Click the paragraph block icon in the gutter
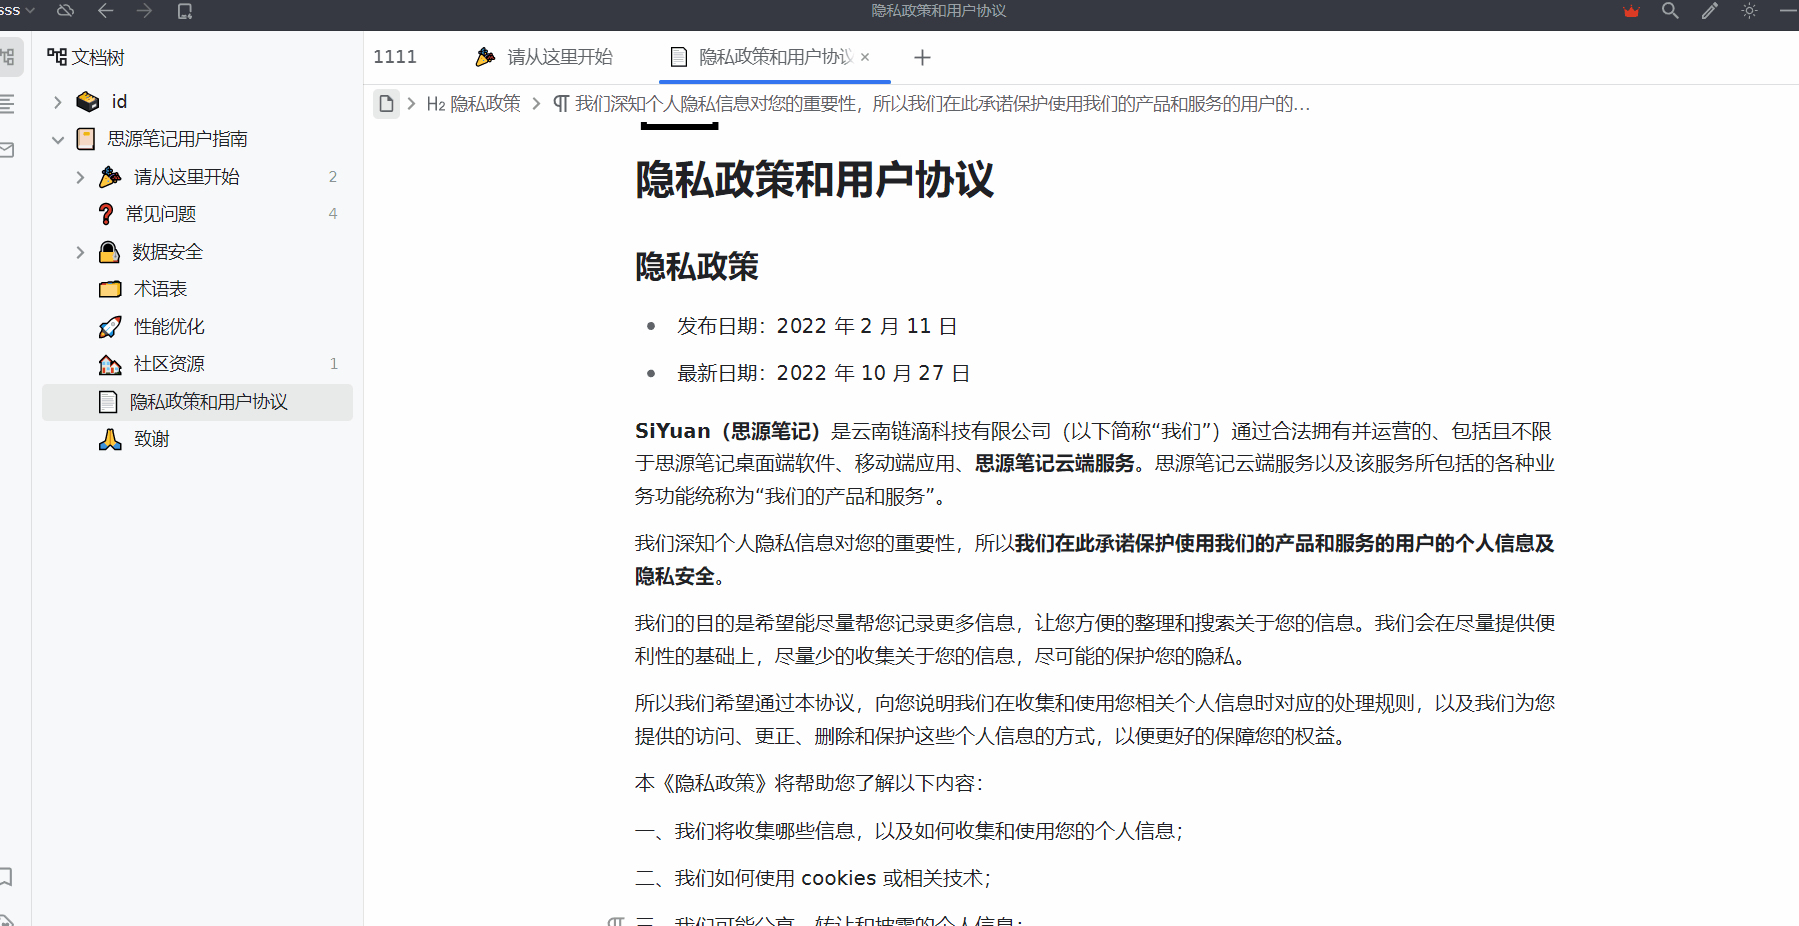Screen dimensions: 1799x926 [x=616, y=921]
